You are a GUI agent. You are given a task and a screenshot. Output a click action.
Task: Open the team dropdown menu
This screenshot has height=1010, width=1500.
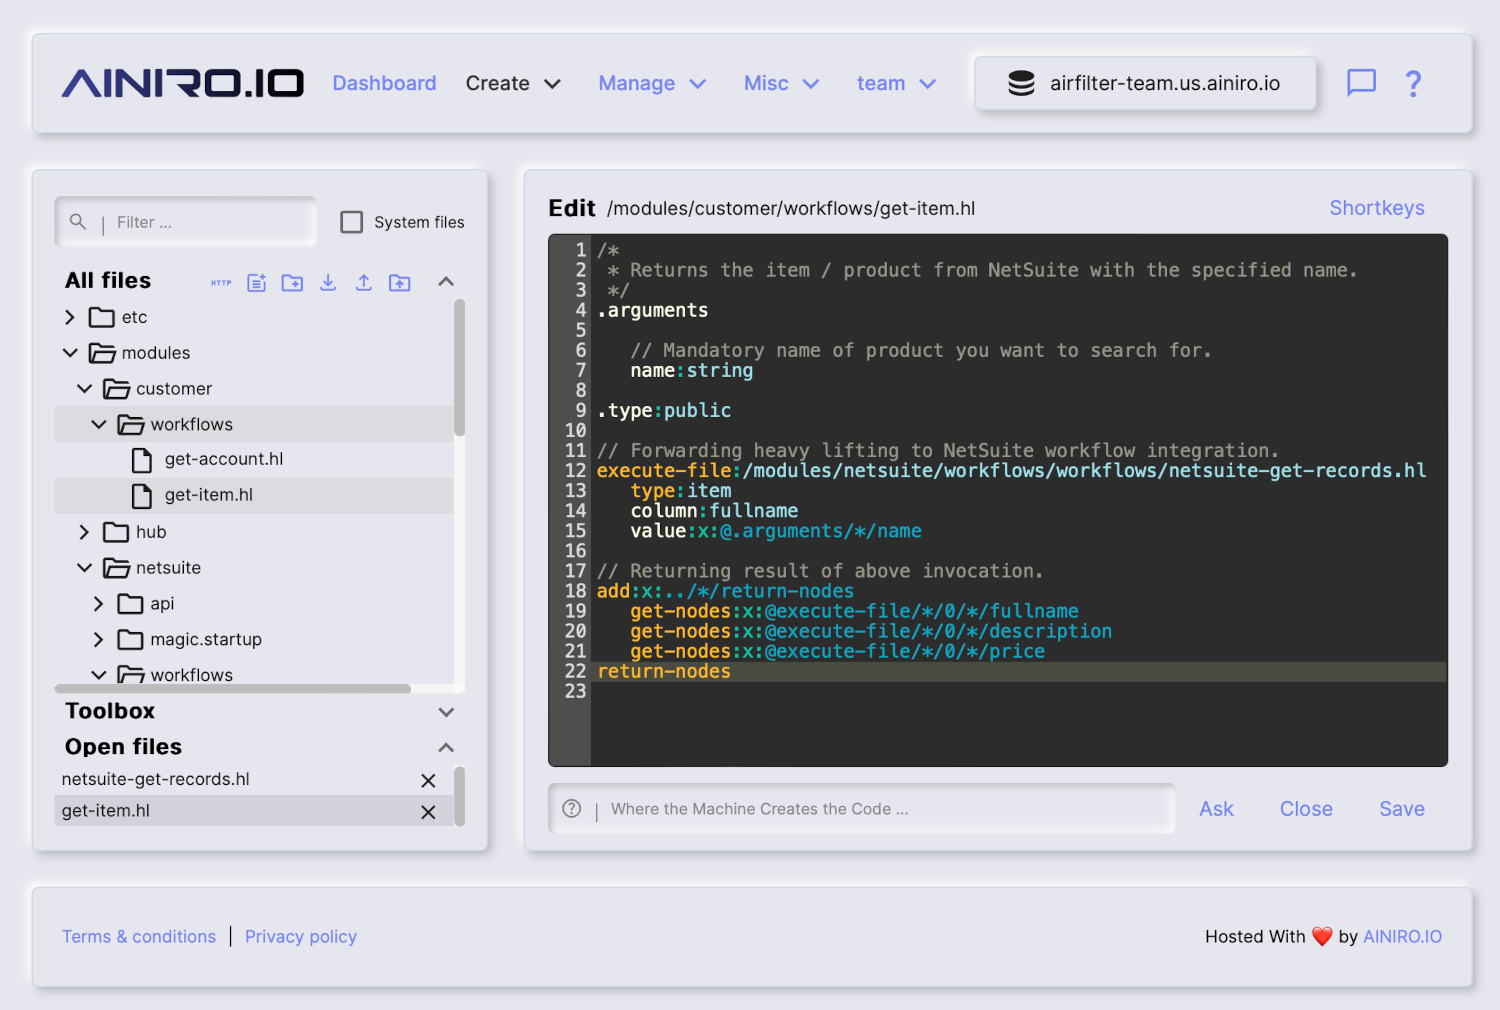[x=896, y=83]
